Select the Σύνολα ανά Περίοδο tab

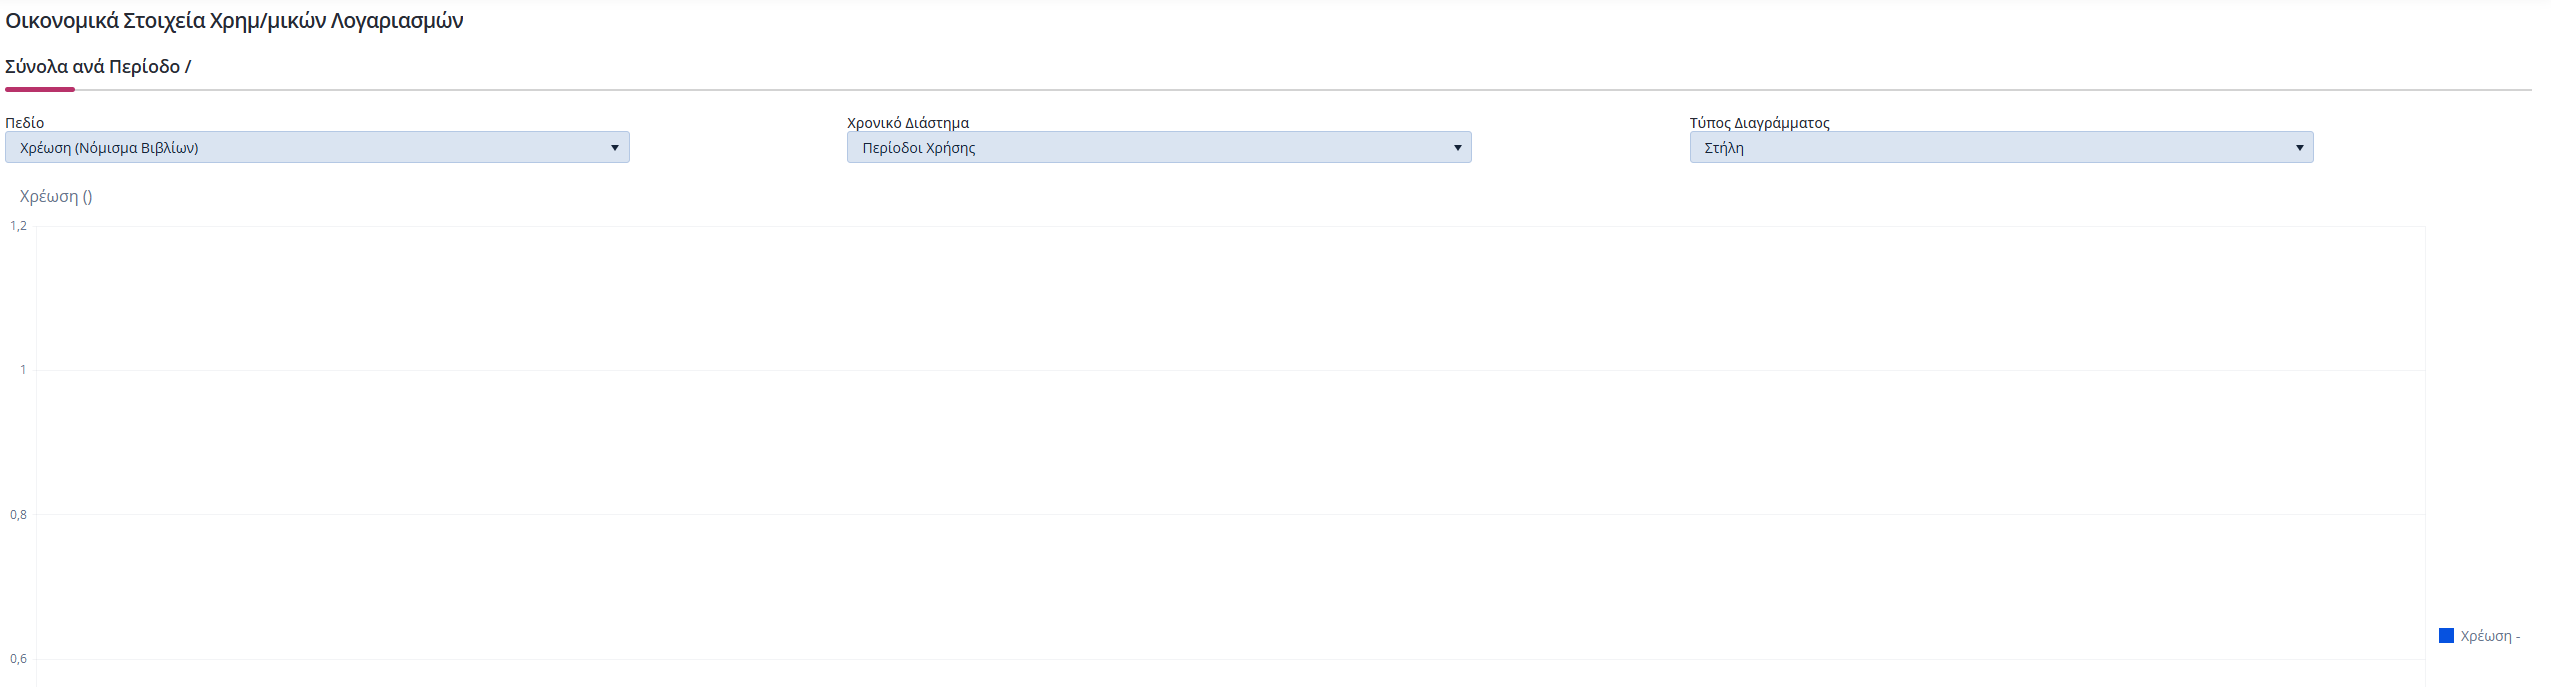pyautogui.click(x=98, y=67)
